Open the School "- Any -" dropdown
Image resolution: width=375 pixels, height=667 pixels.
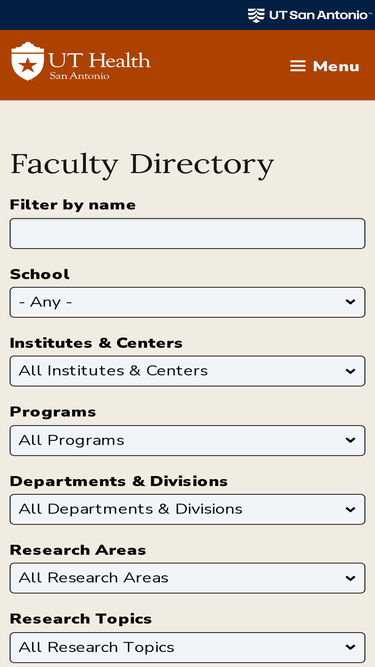pyautogui.click(x=188, y=302)
